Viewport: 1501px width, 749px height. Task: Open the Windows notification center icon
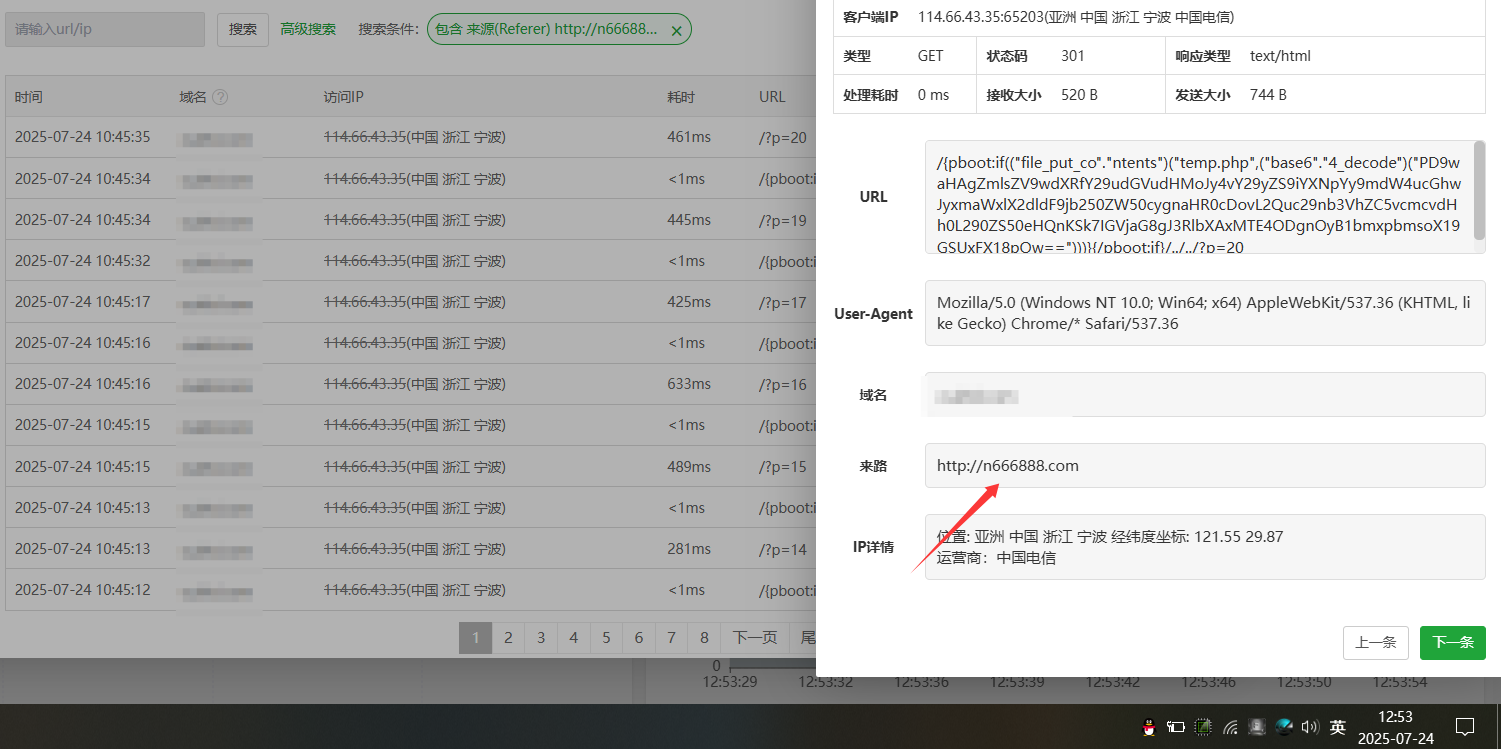click(1465, 727)
